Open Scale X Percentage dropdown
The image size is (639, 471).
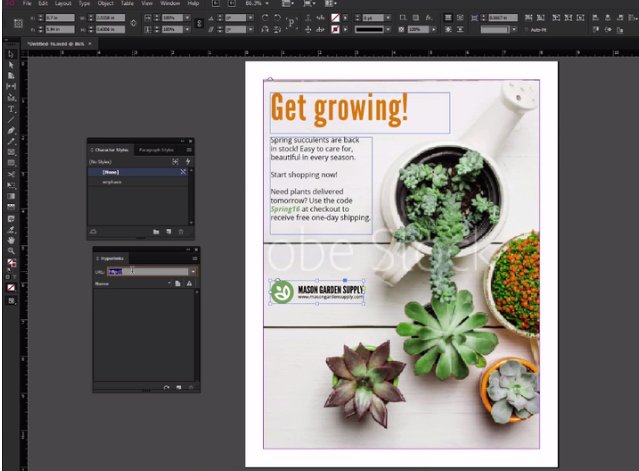pos(187,18)
